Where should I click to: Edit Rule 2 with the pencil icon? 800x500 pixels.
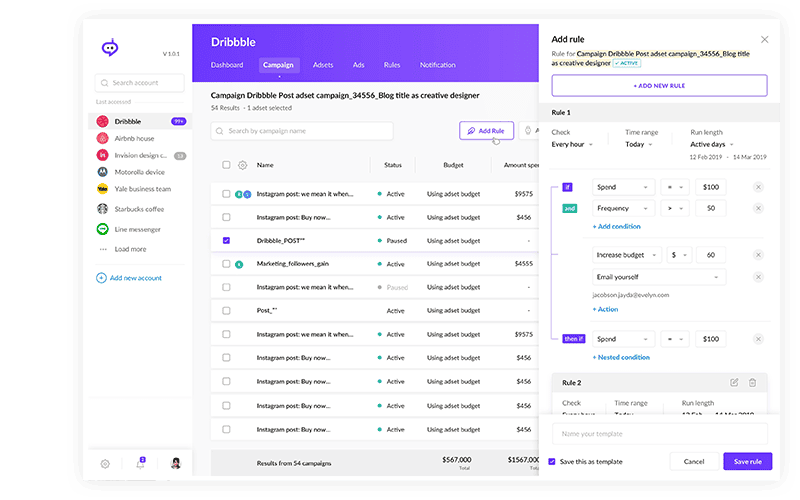pos(734,382)
